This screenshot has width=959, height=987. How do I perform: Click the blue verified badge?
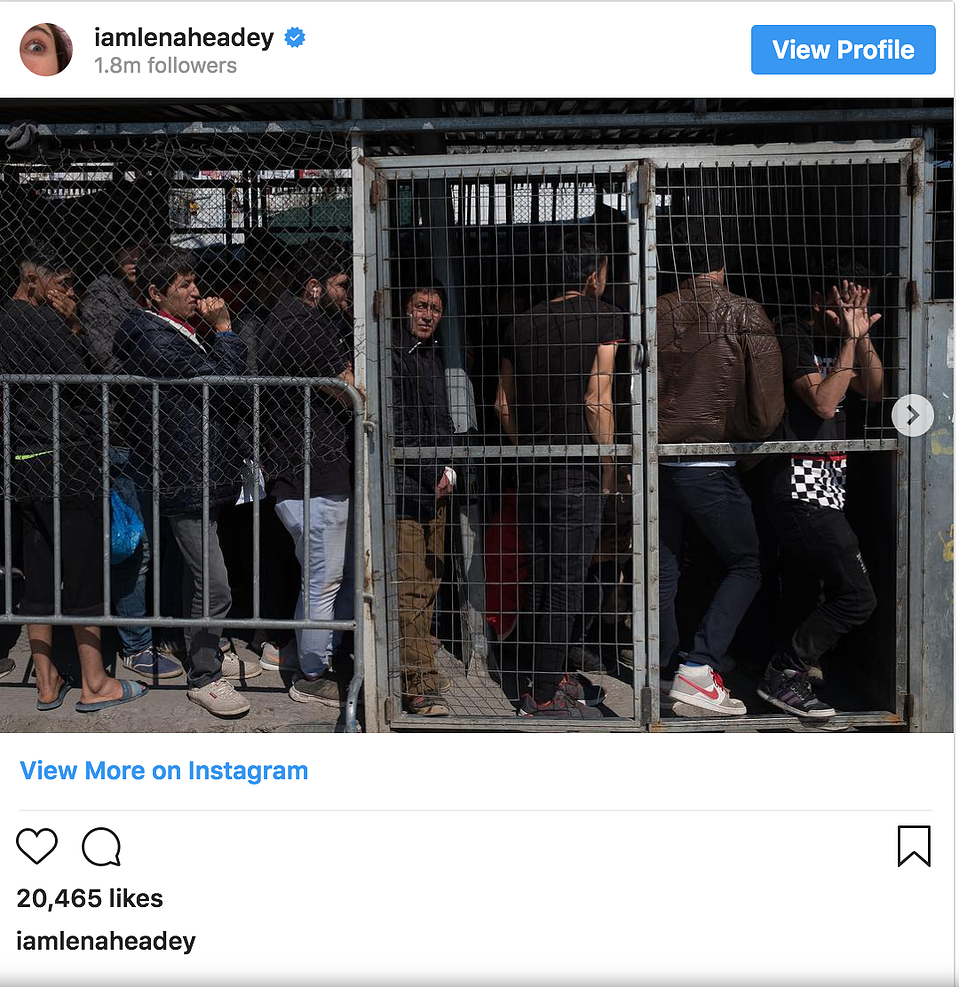(294, 38)
